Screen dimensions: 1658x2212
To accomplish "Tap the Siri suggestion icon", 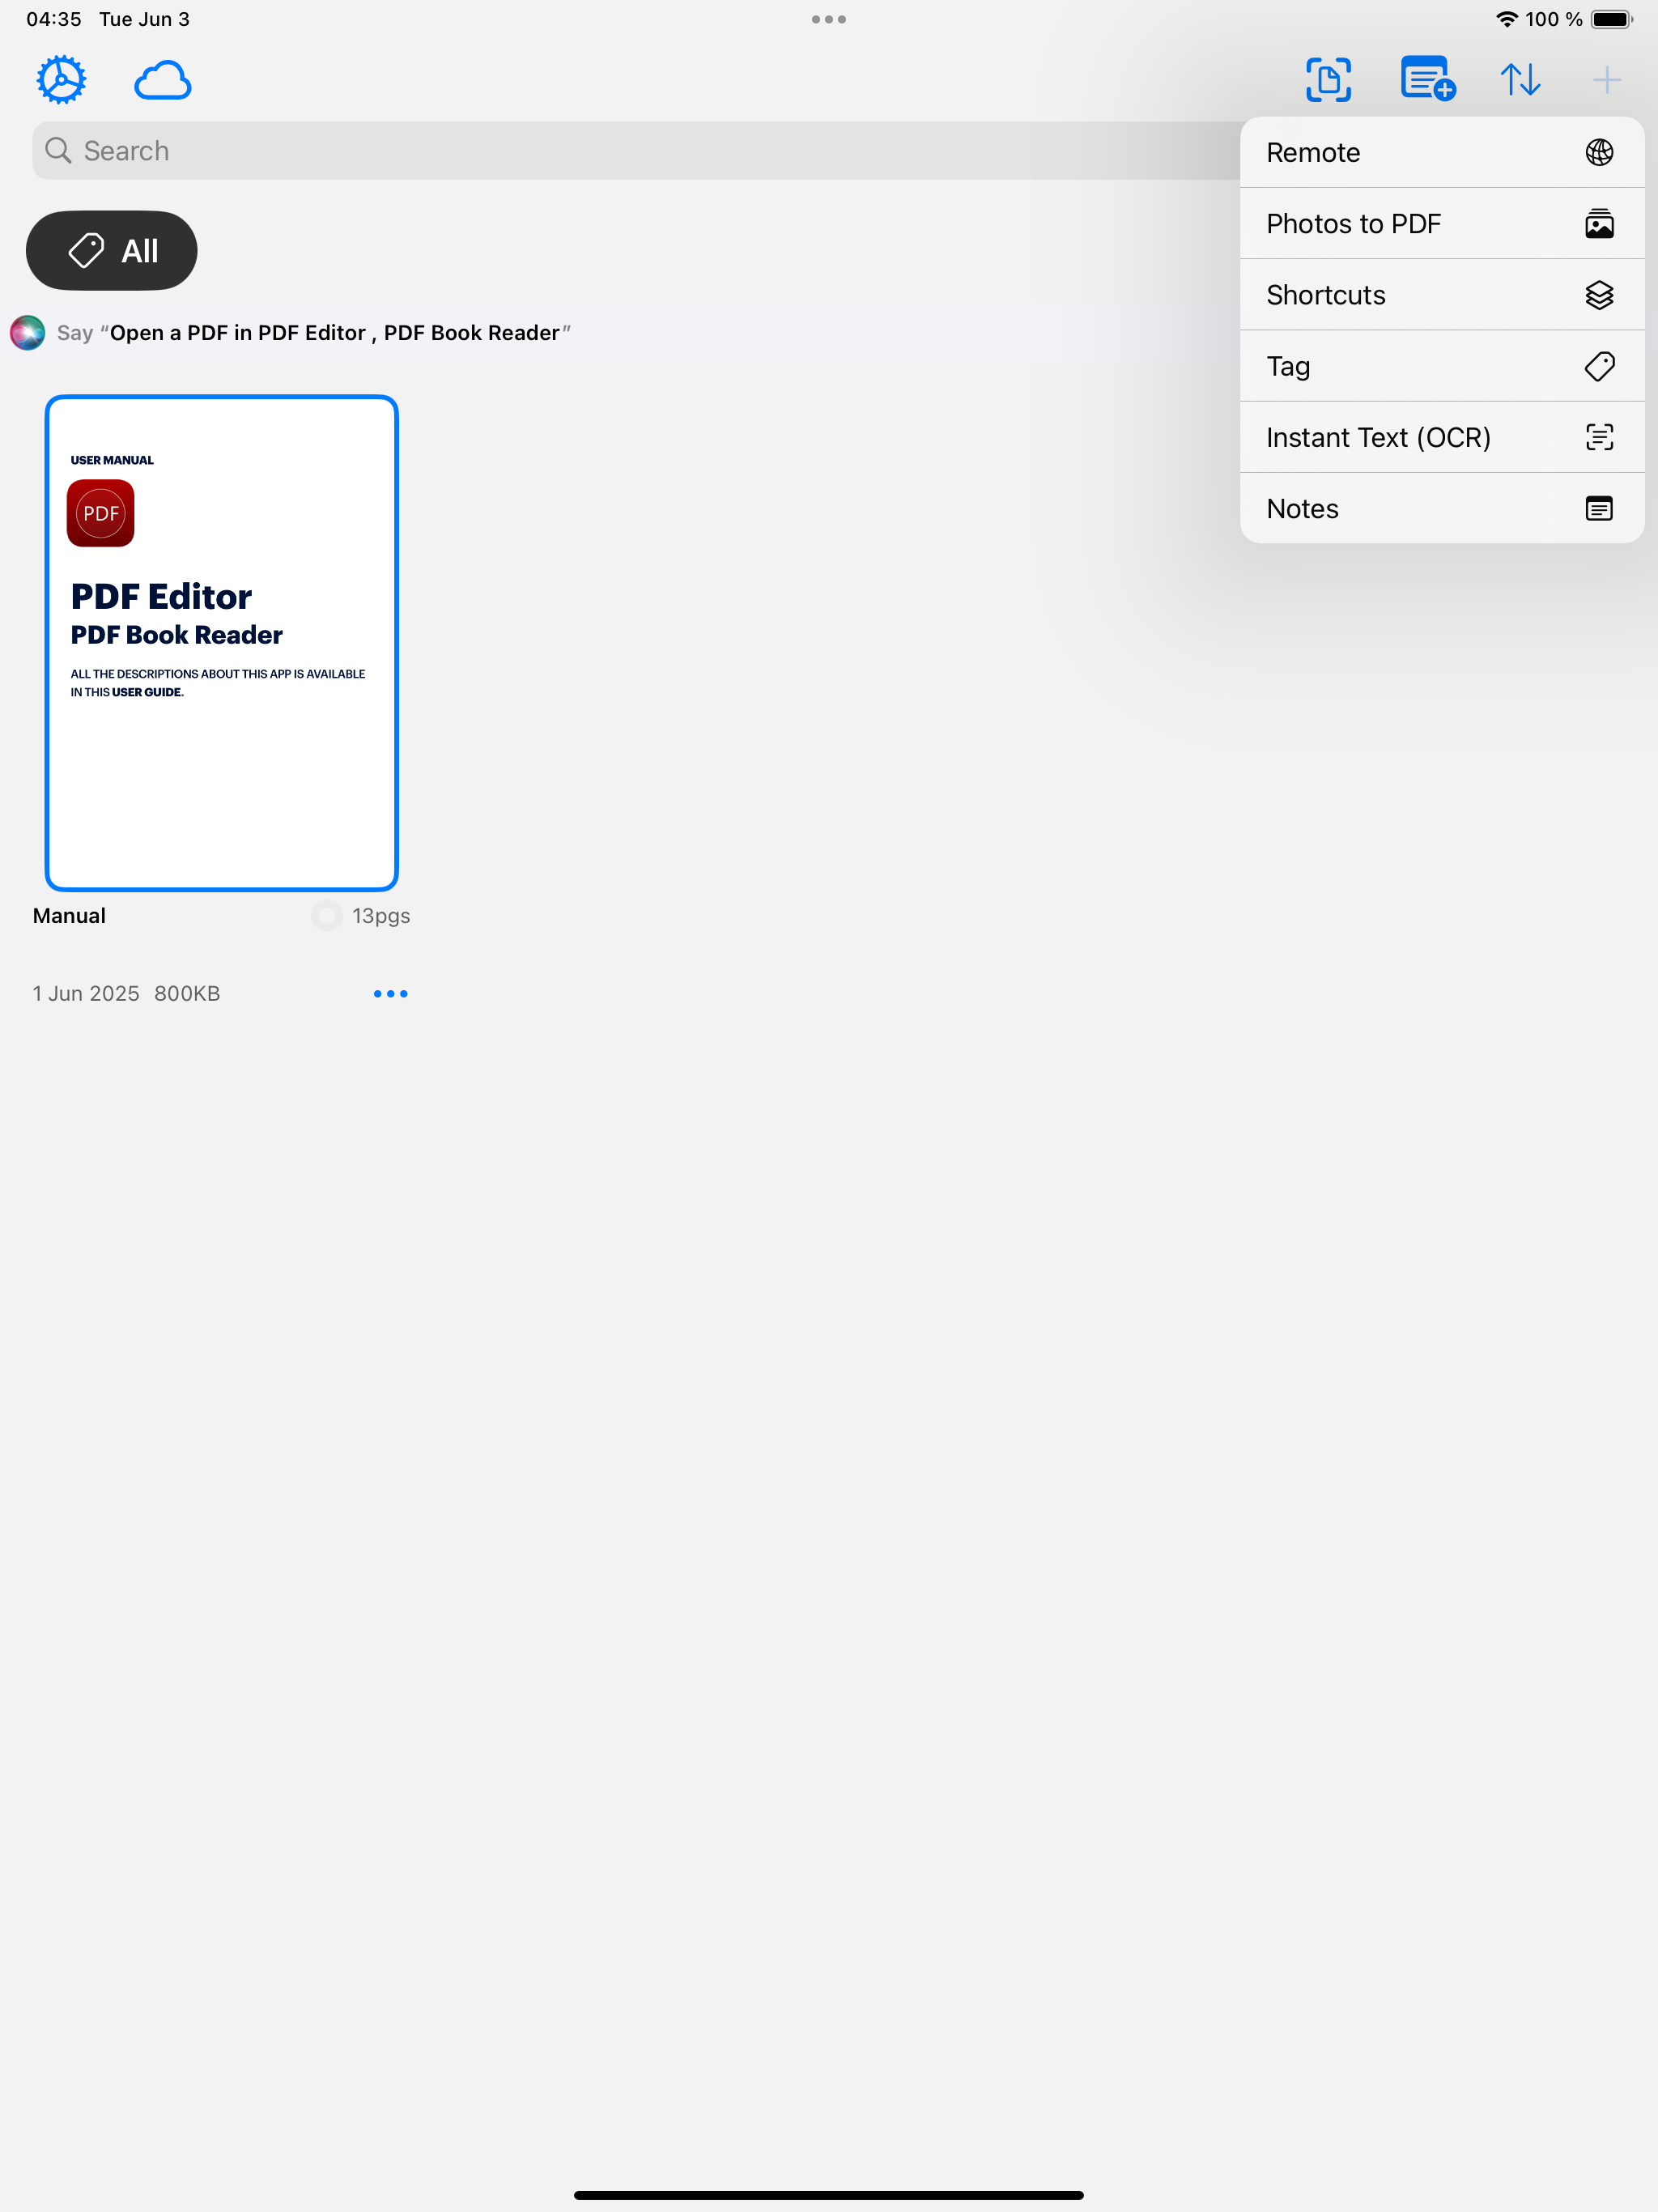I will pyautogui.click(x=27, y=333).
